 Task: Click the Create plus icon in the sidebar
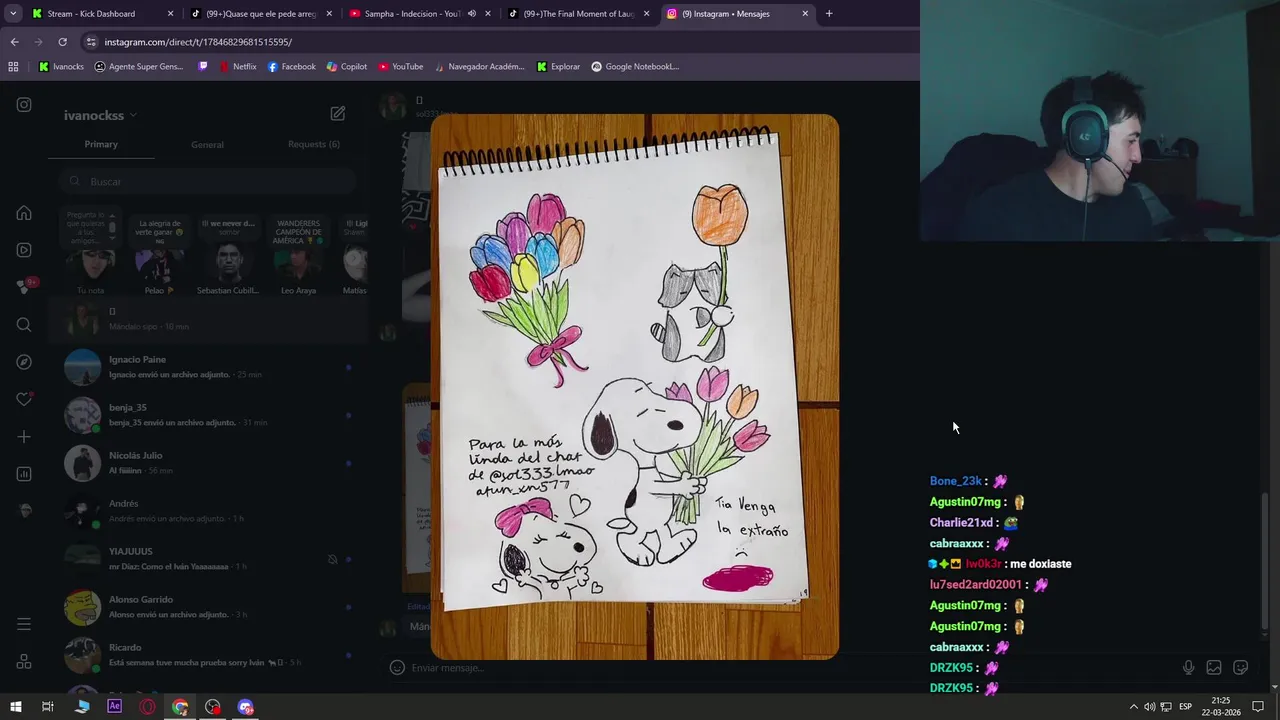[x=24, y=437]
